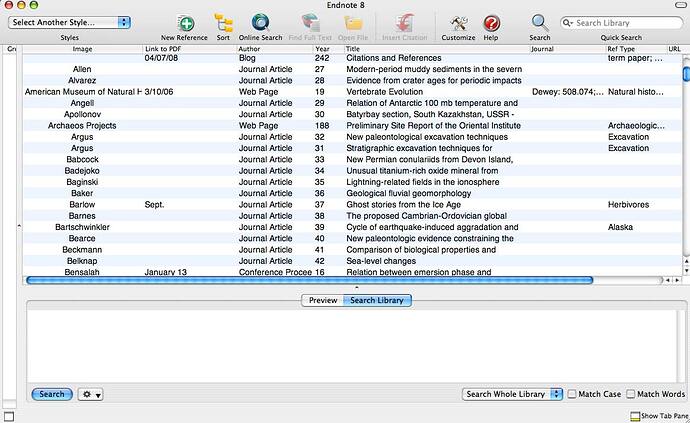The width and height of the screenshot is (690, 423).
Task: Click the 'Alaska' Ref Type cell
Action: 620,227
